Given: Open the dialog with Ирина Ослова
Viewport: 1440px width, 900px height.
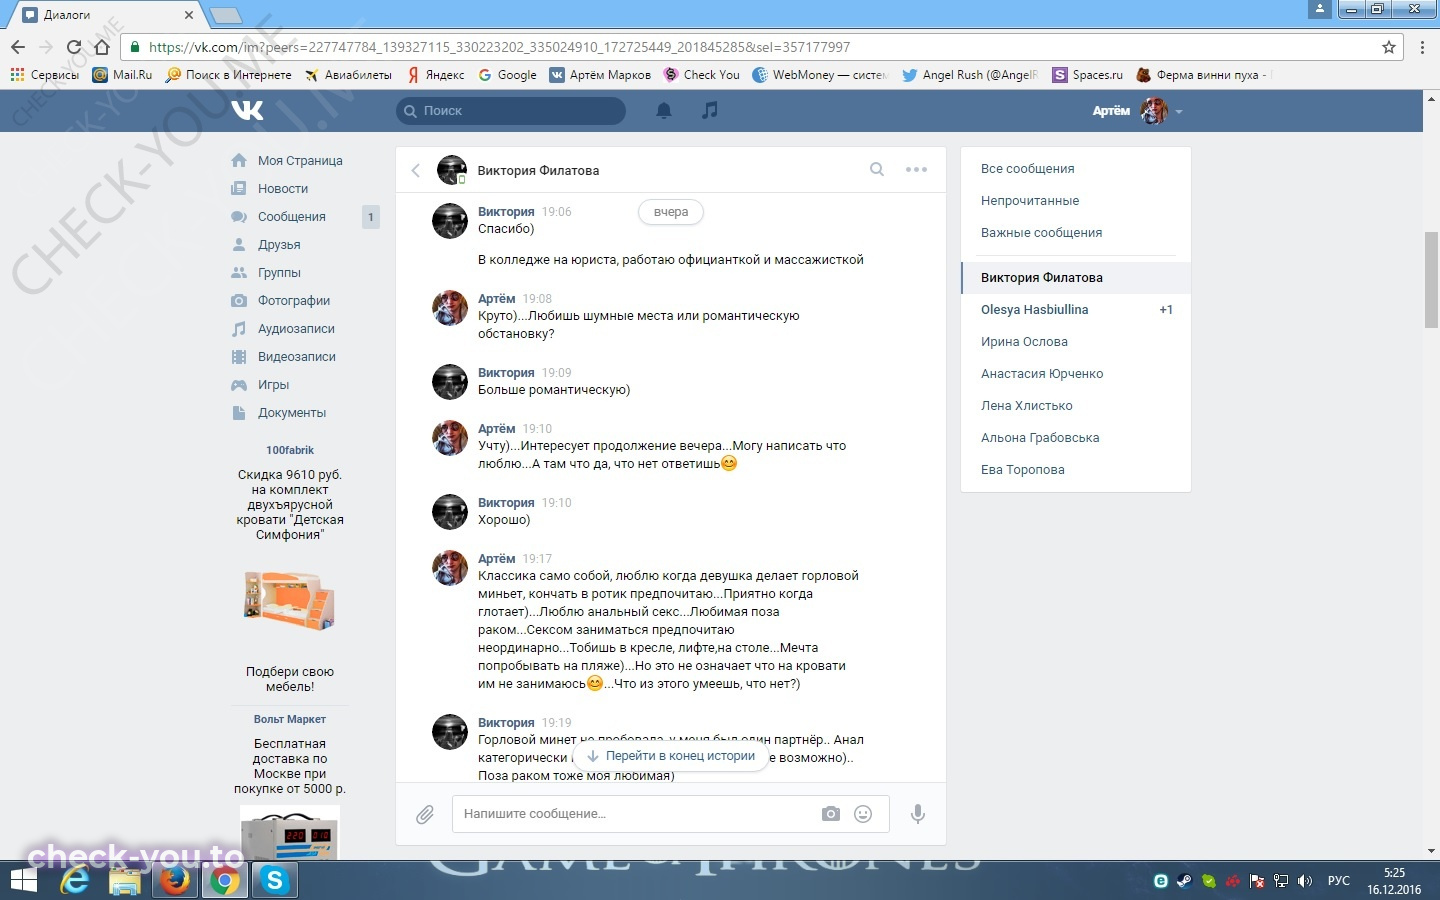Looking at the screenshot, I should tap(1076, 341).
